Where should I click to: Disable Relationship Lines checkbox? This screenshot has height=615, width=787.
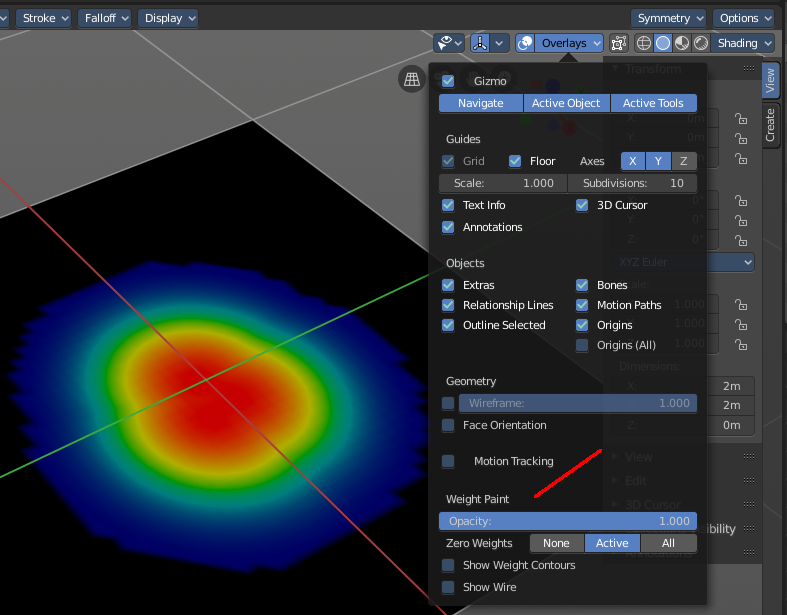click(x=448, y=305)
